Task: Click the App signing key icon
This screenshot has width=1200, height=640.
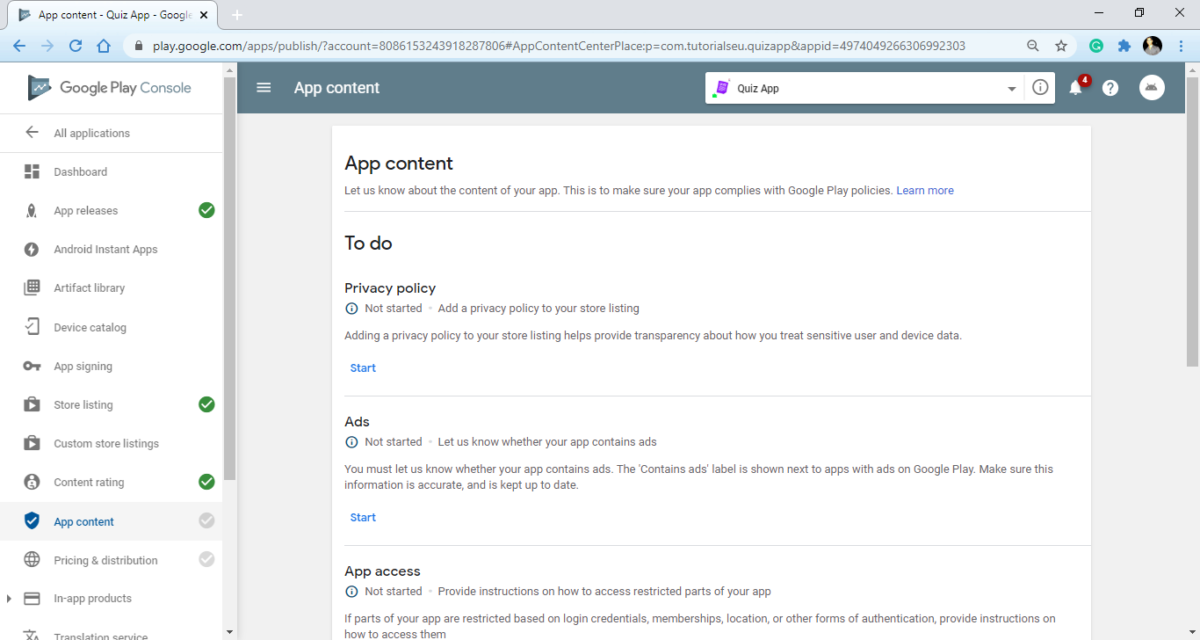Action: tap(32, 367)
